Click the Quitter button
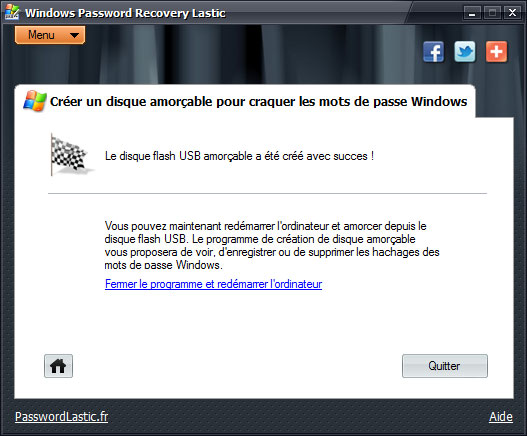 pyautogui.click(x=445, y=366)
